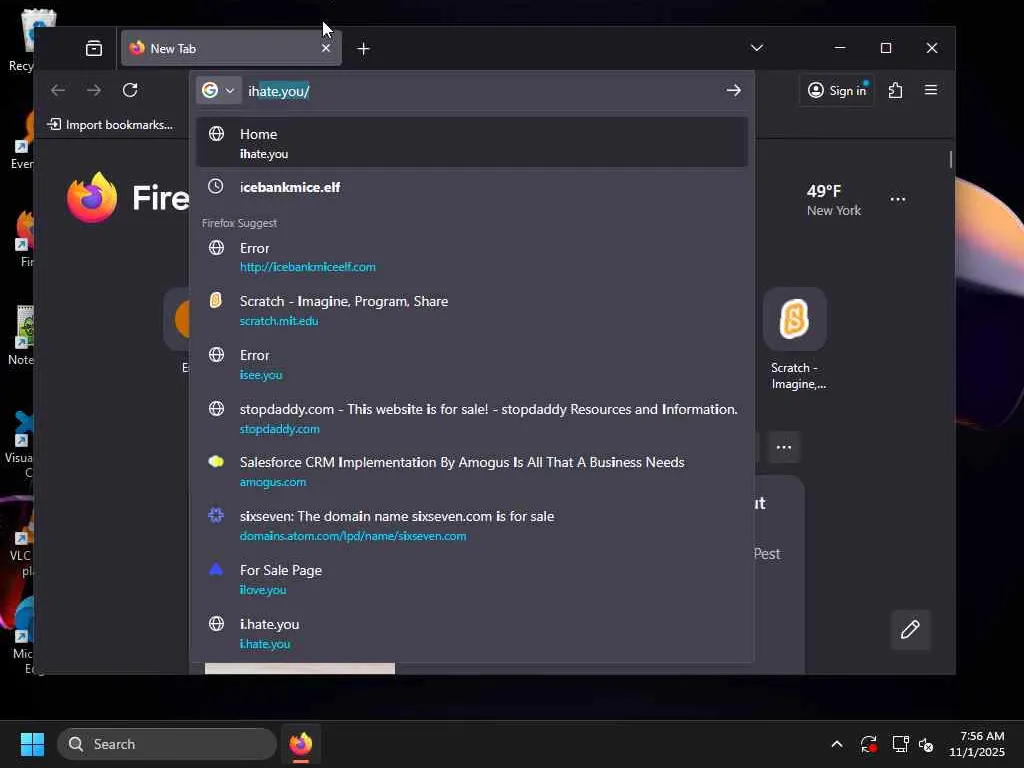Show hidden system tray icons chevron
This screenshot has height=768, width=1024.
837,744
